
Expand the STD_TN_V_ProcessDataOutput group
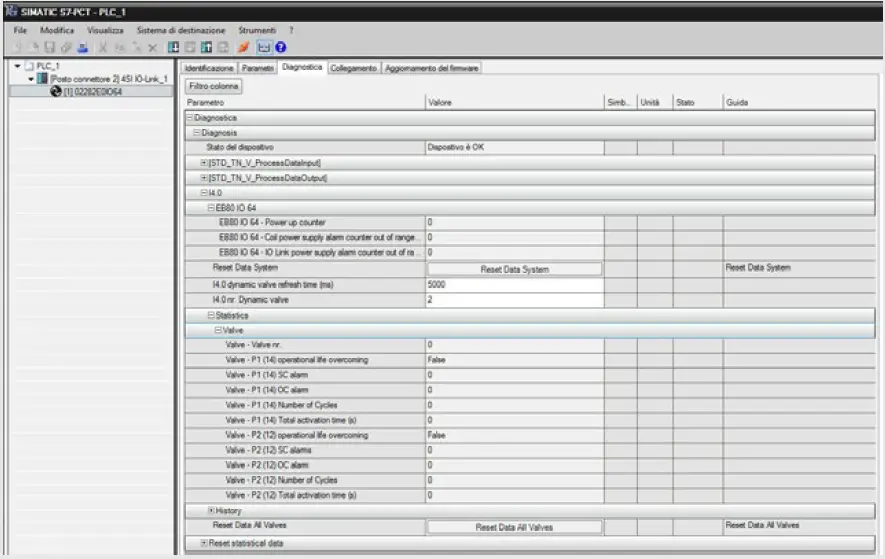click(x=204, y=177)
